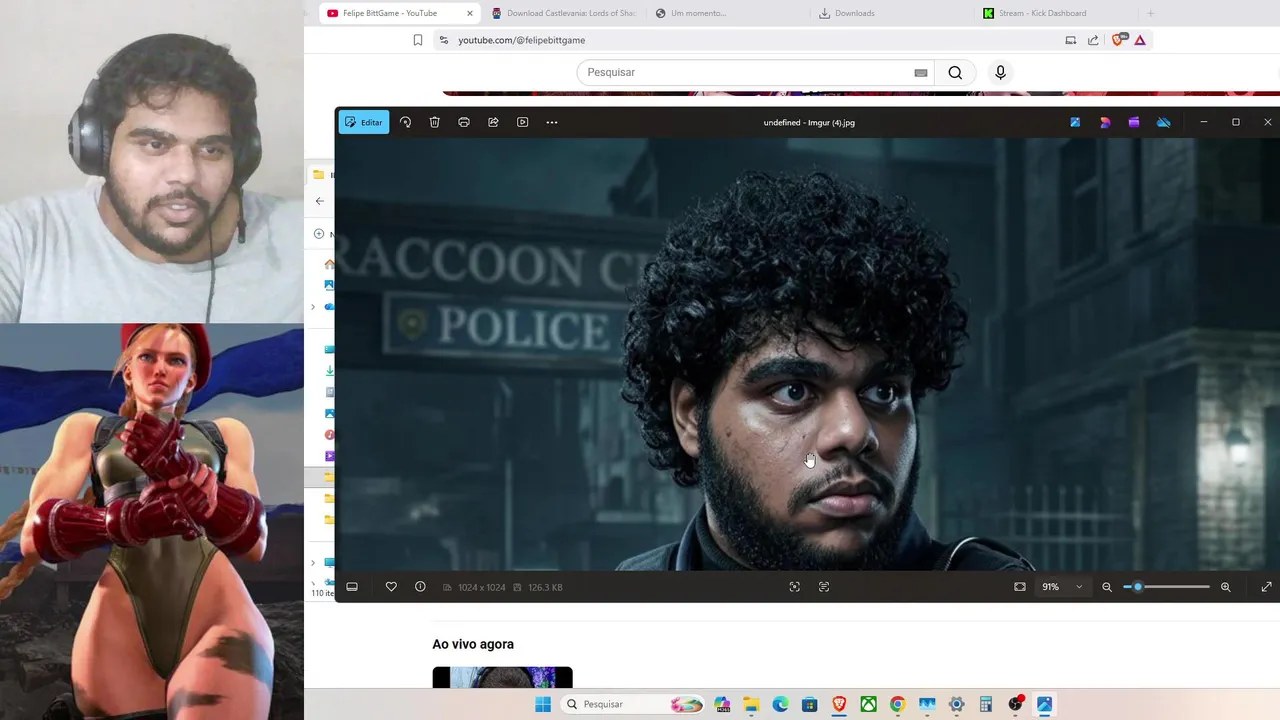
Task: Click the share icon in Brave address bar
Action: coord(1093,40)
